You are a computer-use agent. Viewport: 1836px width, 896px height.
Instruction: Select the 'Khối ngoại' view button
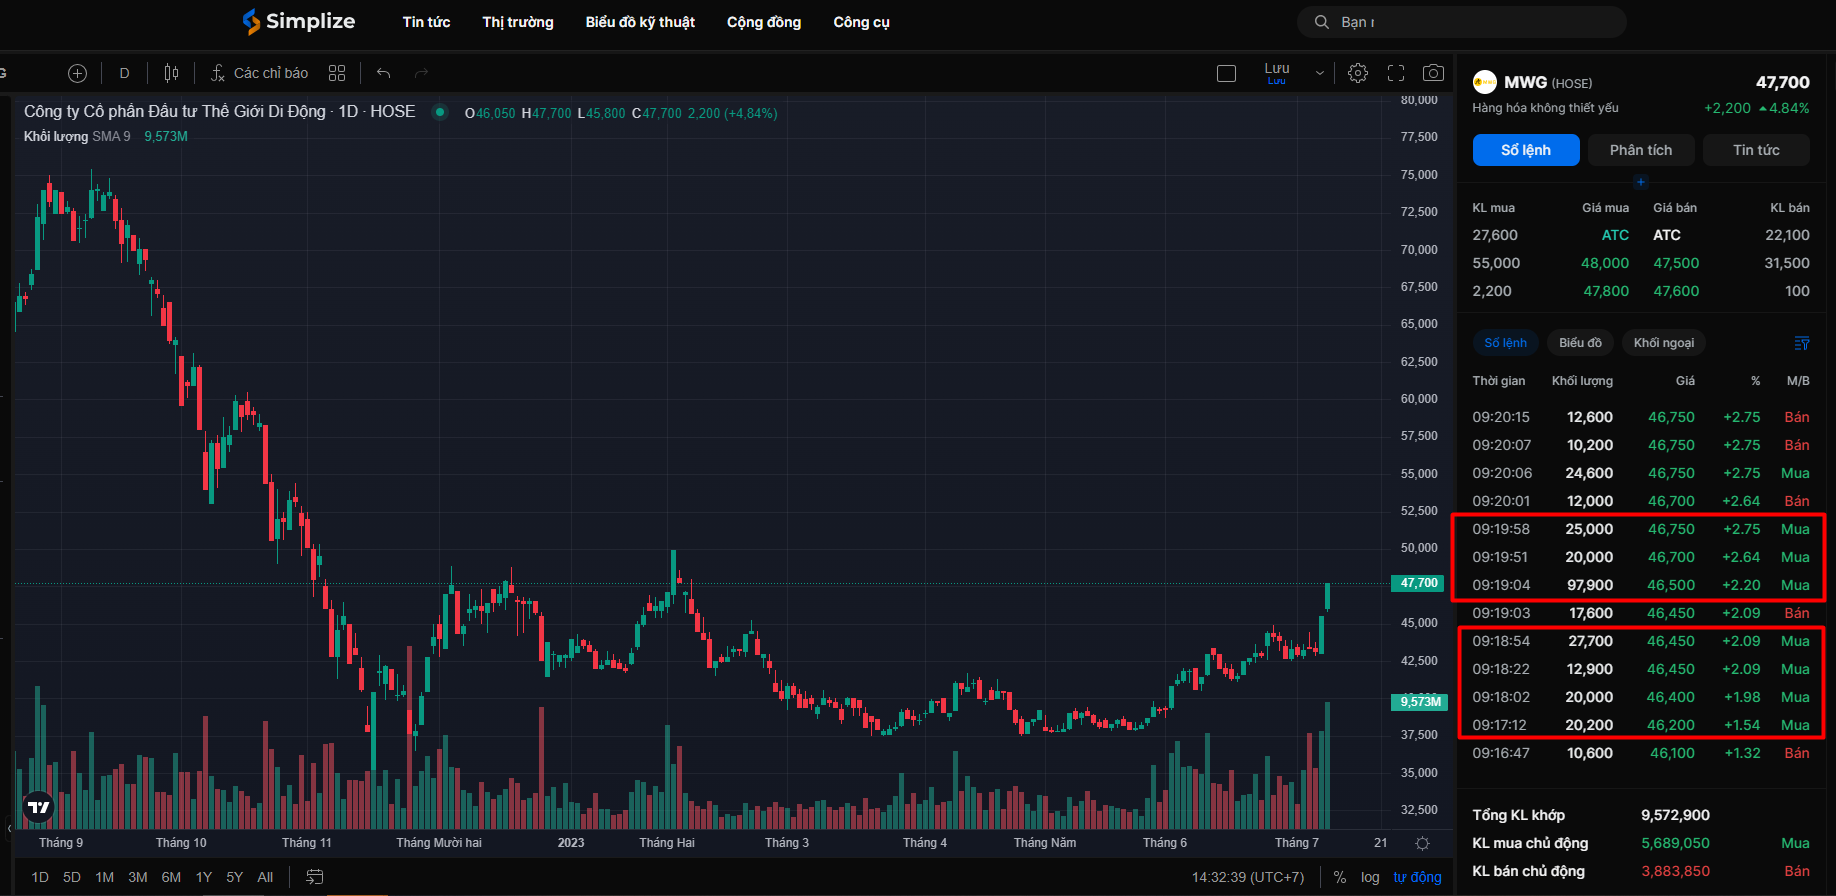coord(1663,343)
